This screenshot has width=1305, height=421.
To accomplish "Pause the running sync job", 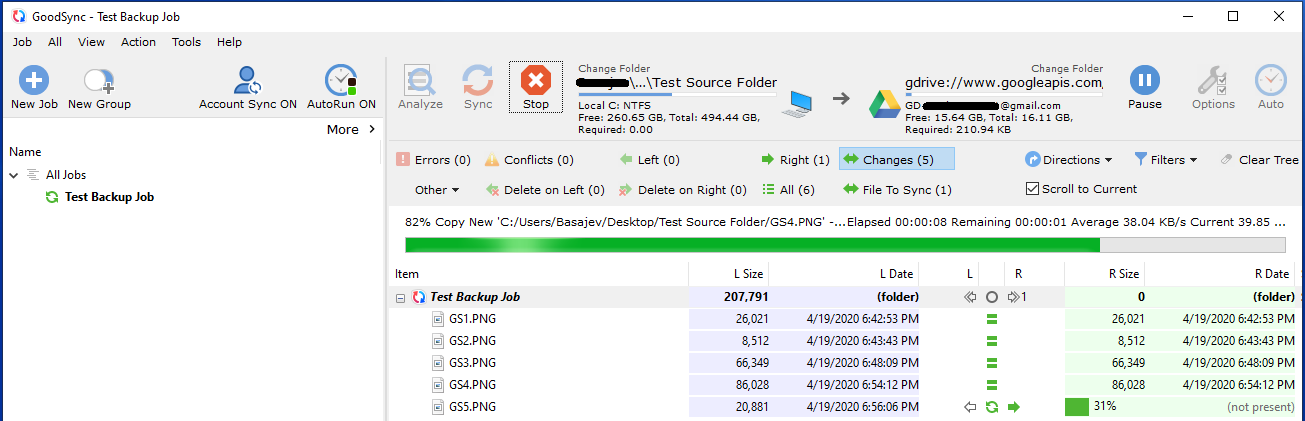I will point(1145,81).
